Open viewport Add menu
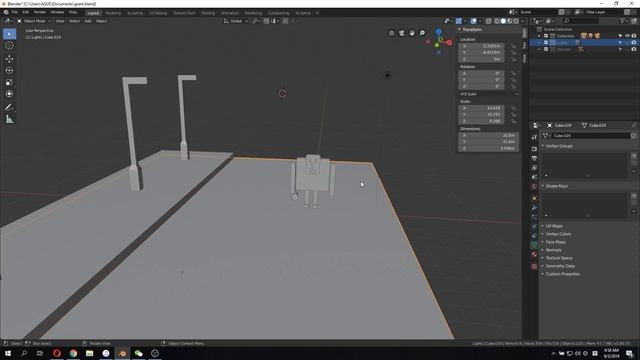 (88, 21)
